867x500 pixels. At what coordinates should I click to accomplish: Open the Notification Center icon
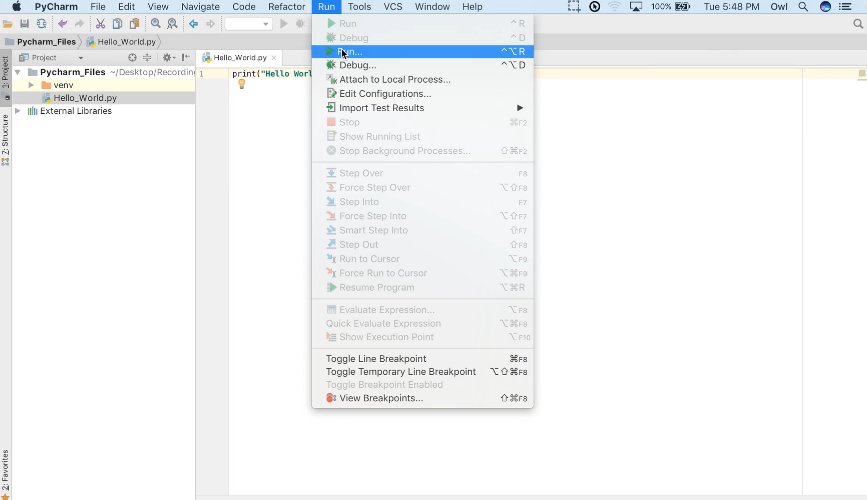[x=845, y=7]
